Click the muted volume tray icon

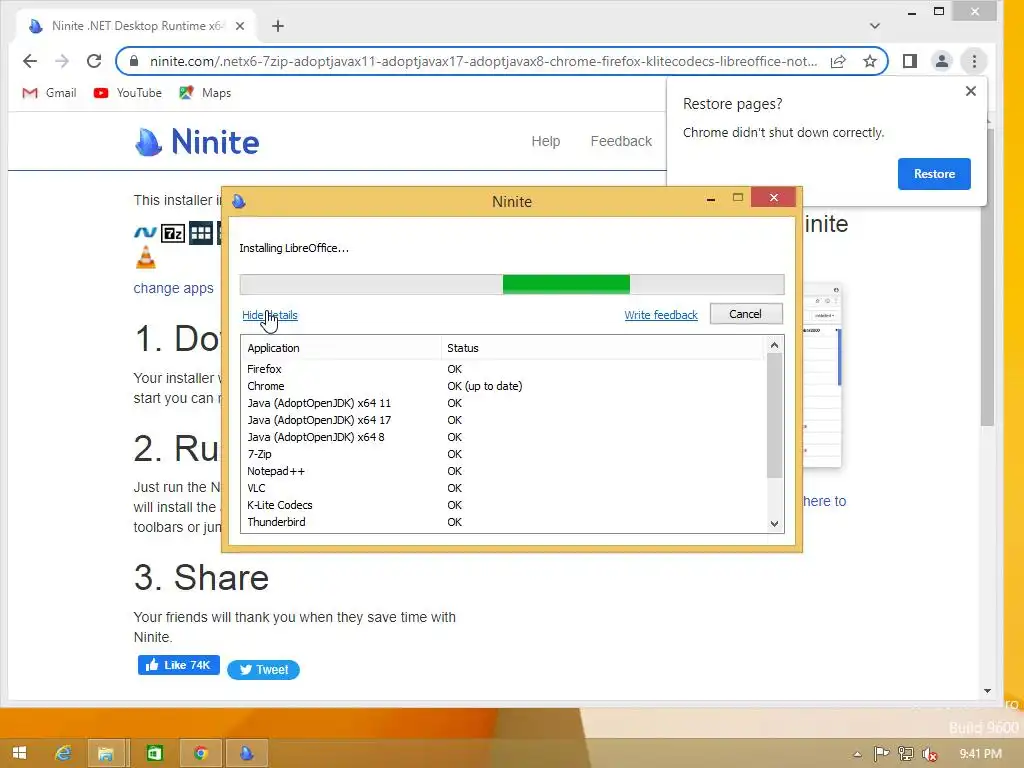pyautogui.click(x=929, y=754)
